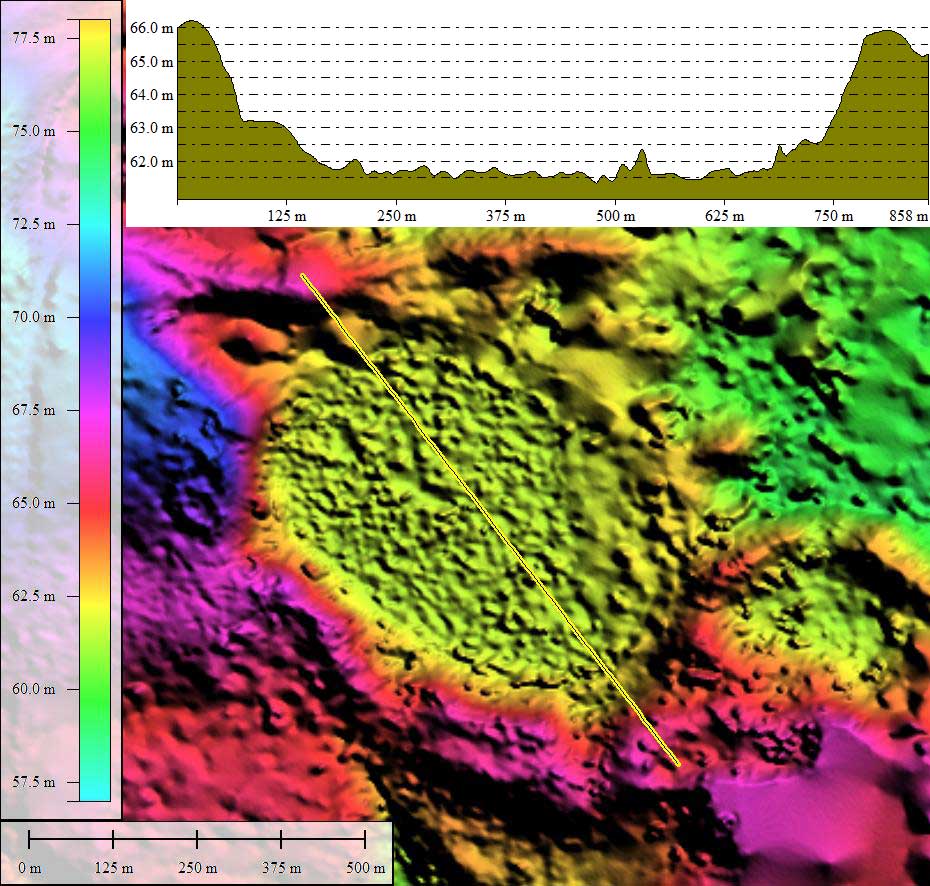
Task: Click the 77.5 m elevation legend label
Action: (x=34, y=38)
